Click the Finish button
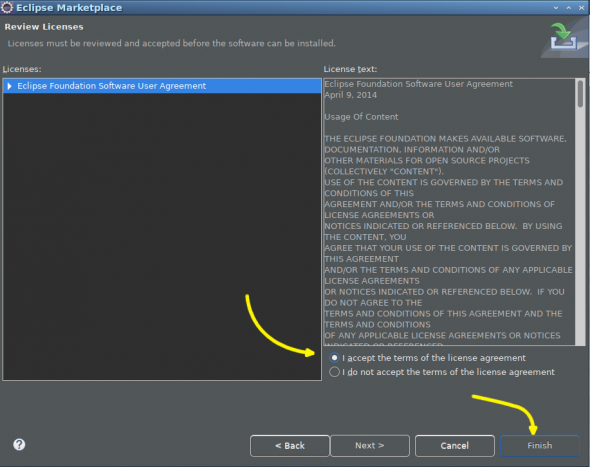The width and height of the screenshot is (590, 467). pos(540,446)
